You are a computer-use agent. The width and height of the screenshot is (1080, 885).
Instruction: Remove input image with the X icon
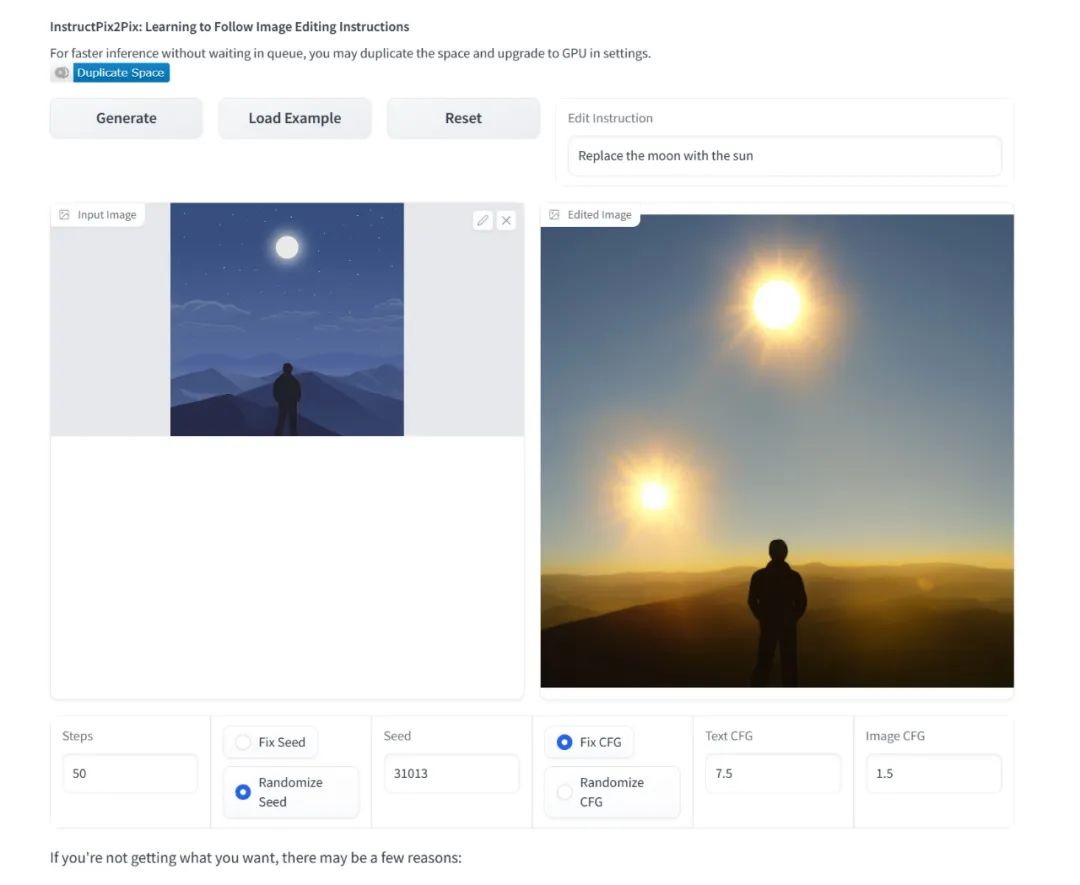pyautogui.click(x=506, y=220)
